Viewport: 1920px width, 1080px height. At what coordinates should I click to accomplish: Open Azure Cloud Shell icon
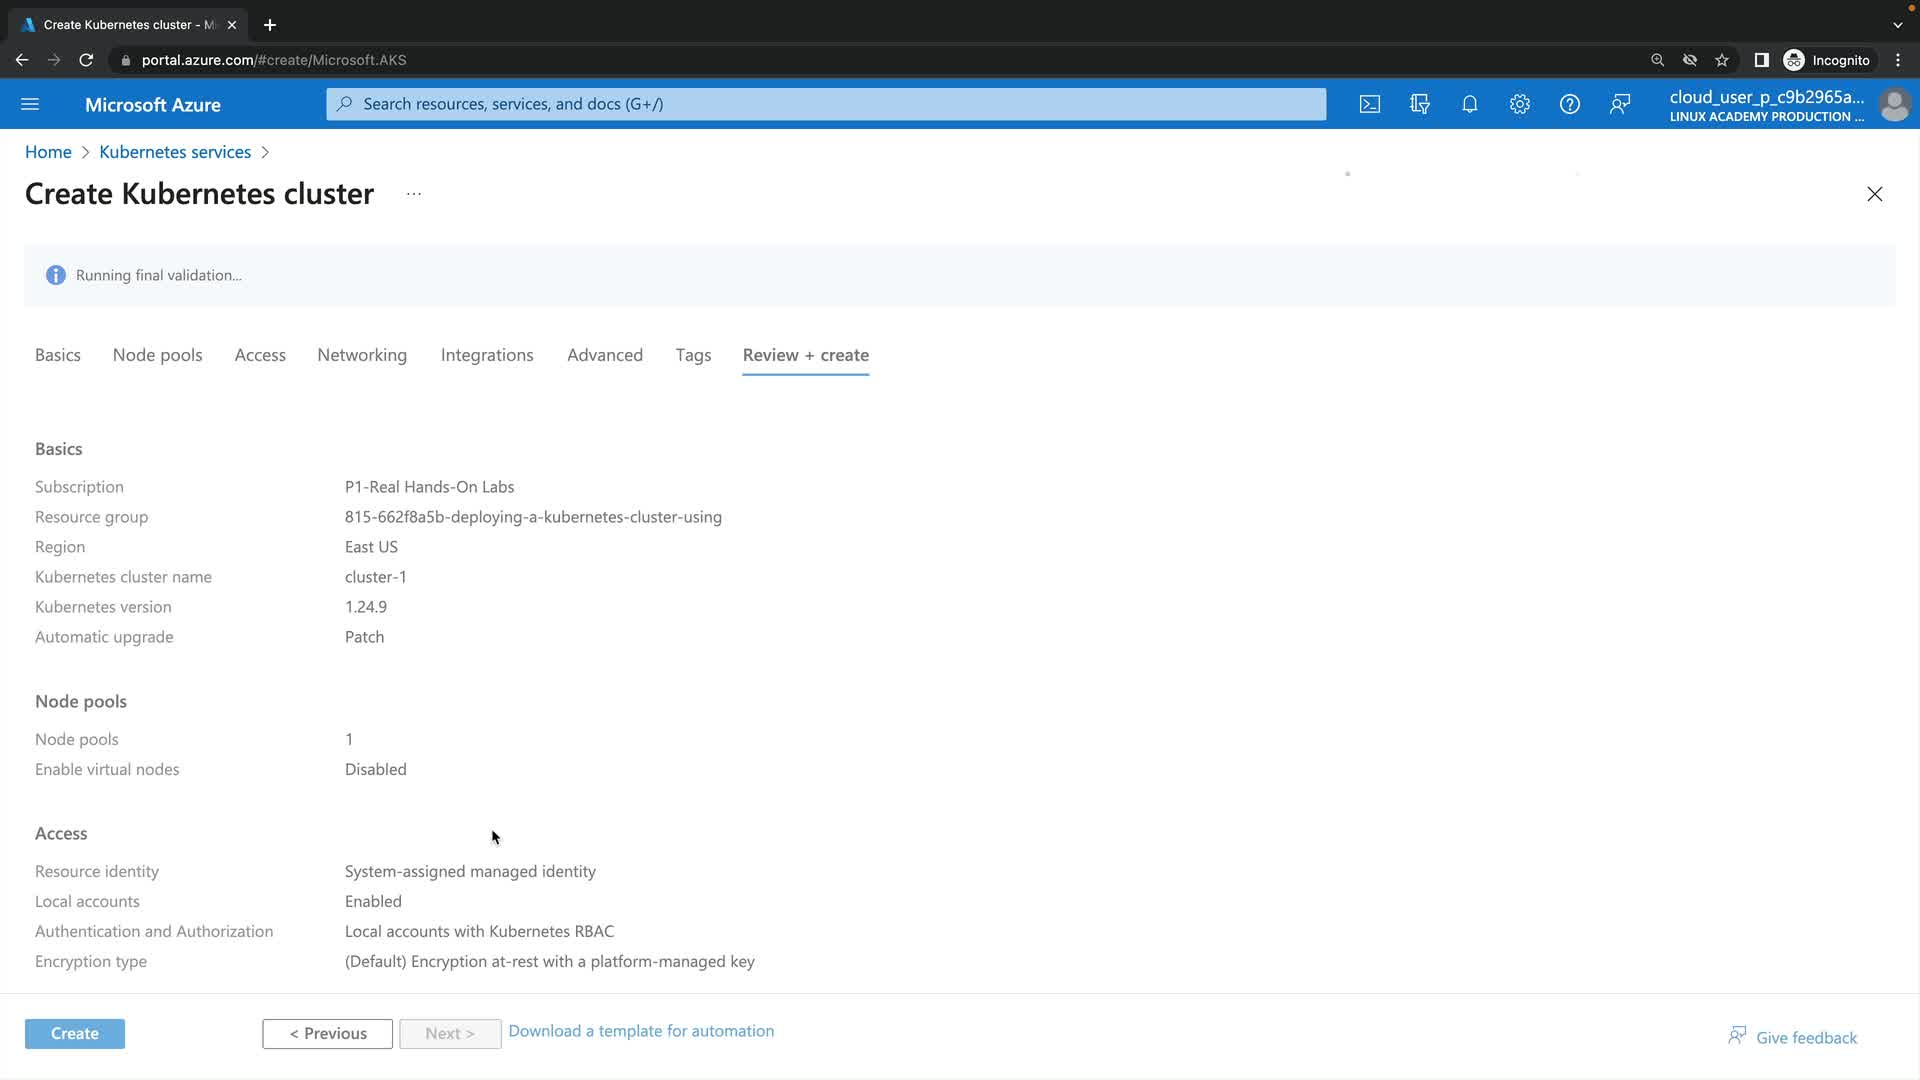point(1370,104)
